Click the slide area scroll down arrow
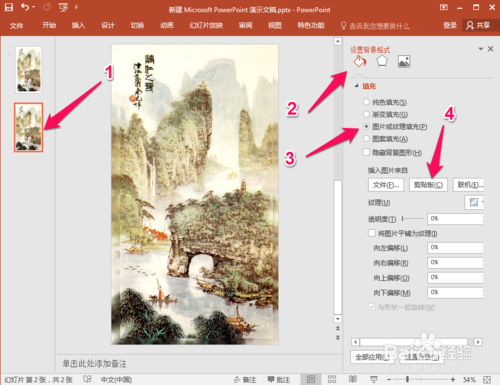Screen dimensions: 500x385 338,319
